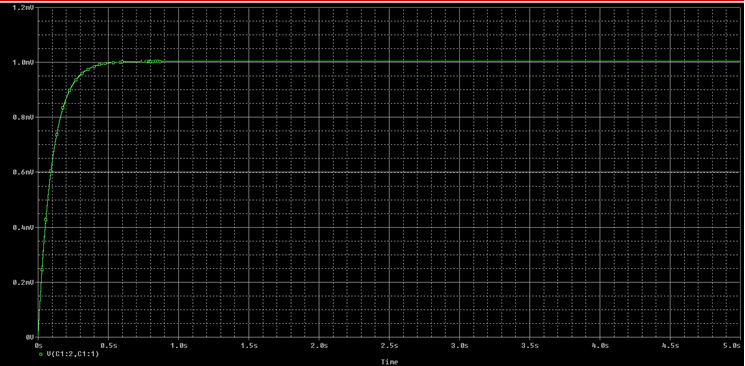Click the flat green trace at 3.0s

459,62
